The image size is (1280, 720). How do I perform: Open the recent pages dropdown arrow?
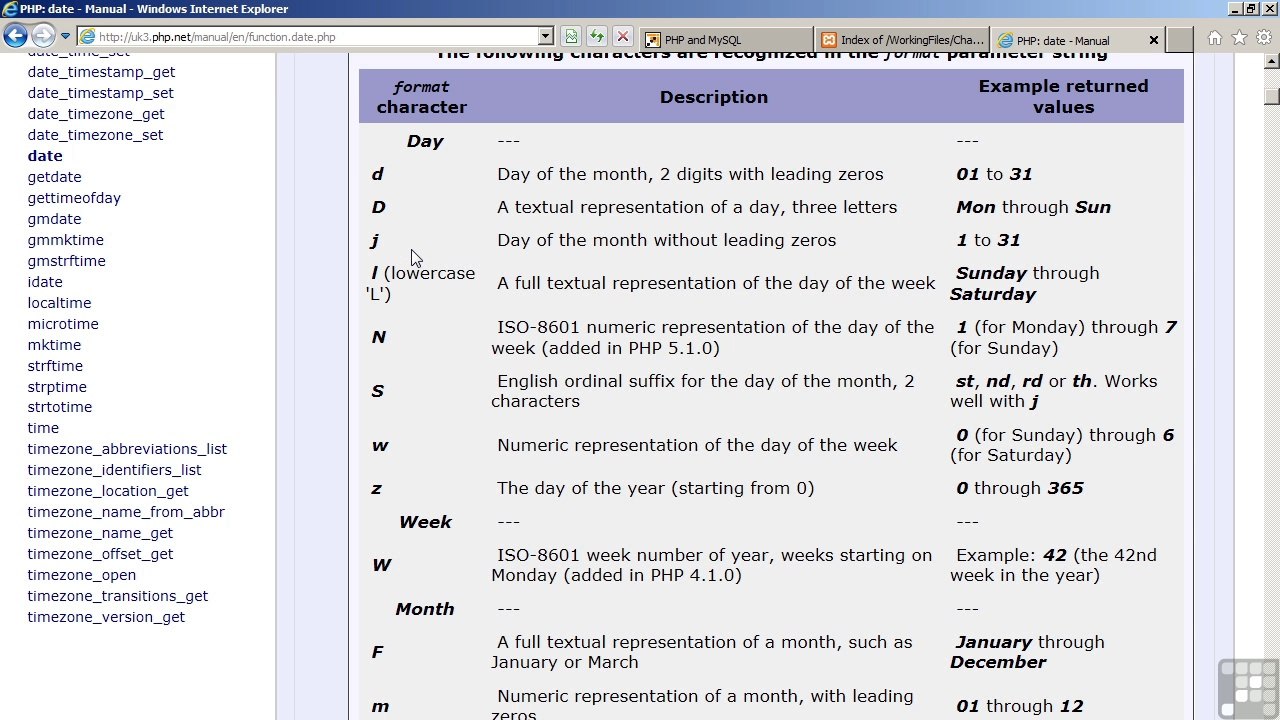65,37
